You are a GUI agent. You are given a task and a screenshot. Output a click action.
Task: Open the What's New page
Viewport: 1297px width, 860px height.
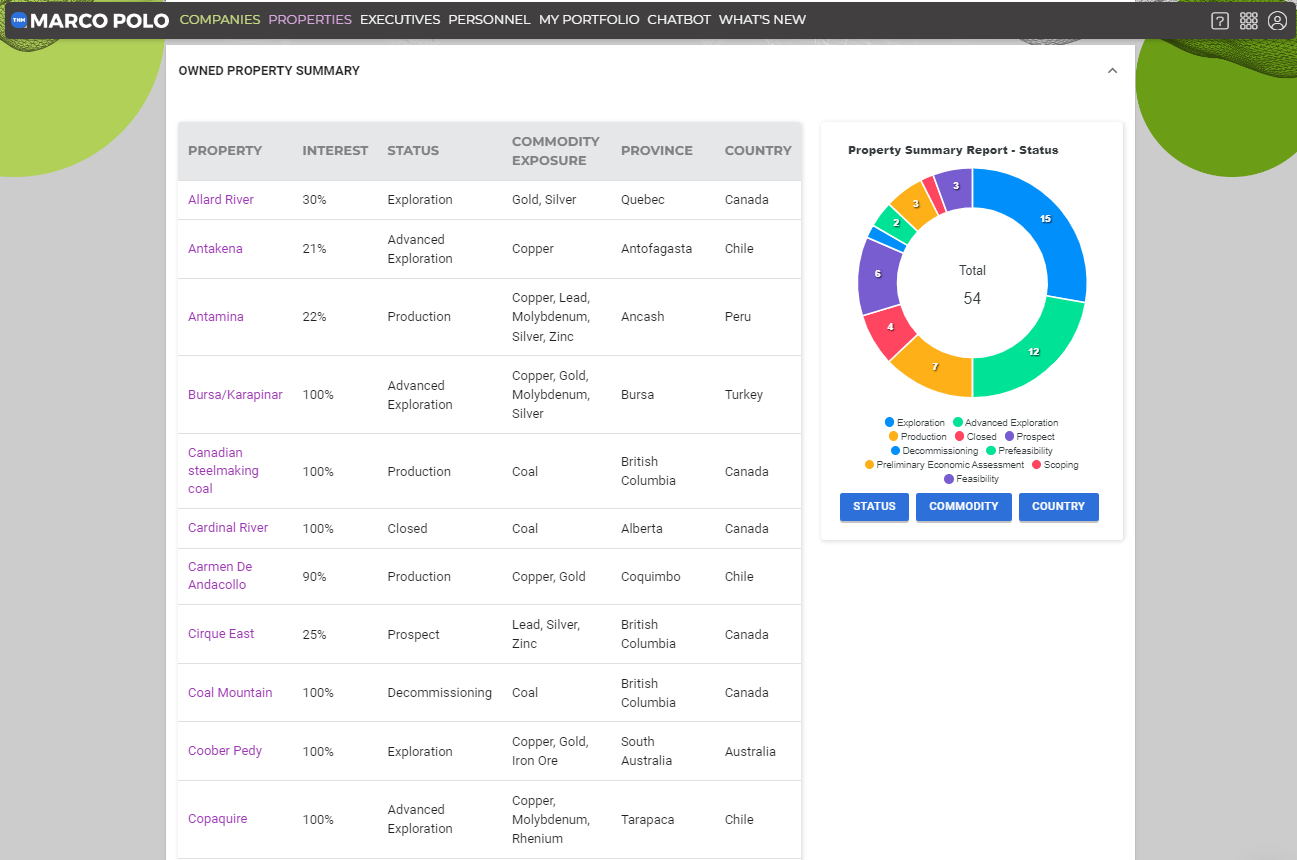pos(762,20)
